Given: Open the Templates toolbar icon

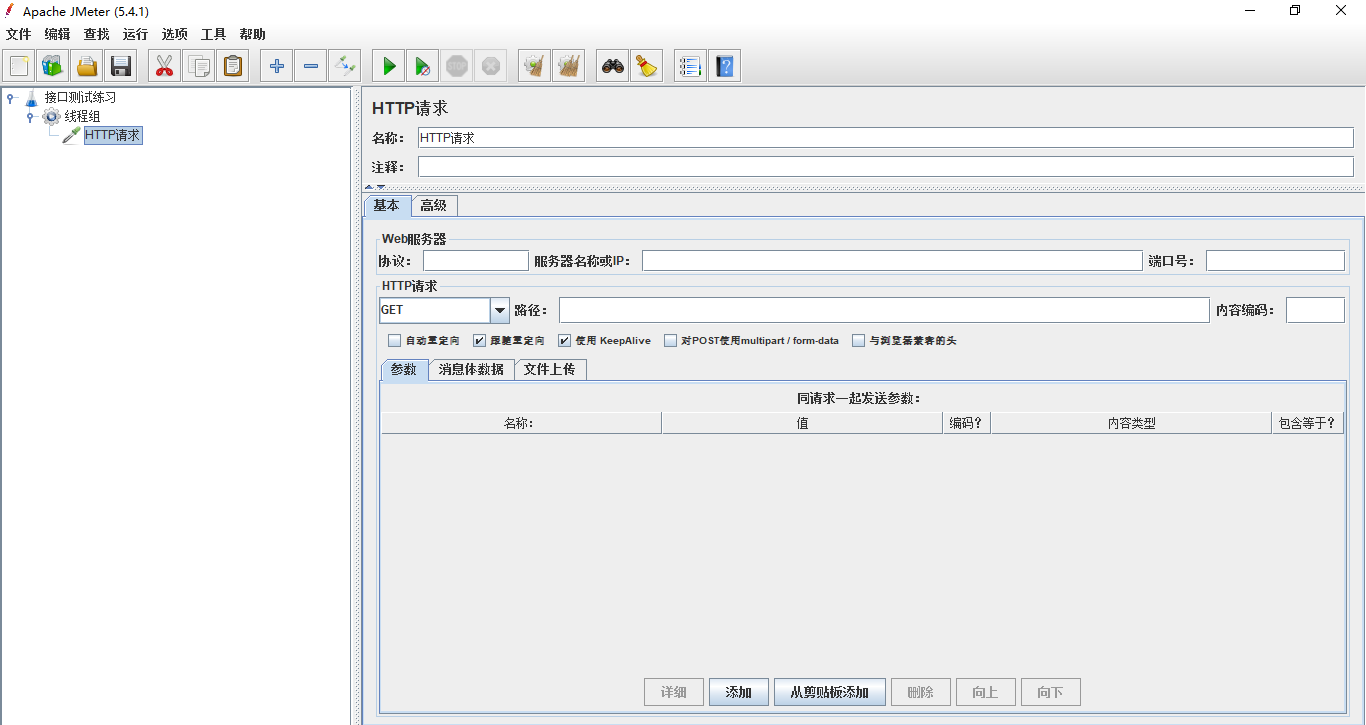Looking at the screenshot, I should (x=53, y=66).
